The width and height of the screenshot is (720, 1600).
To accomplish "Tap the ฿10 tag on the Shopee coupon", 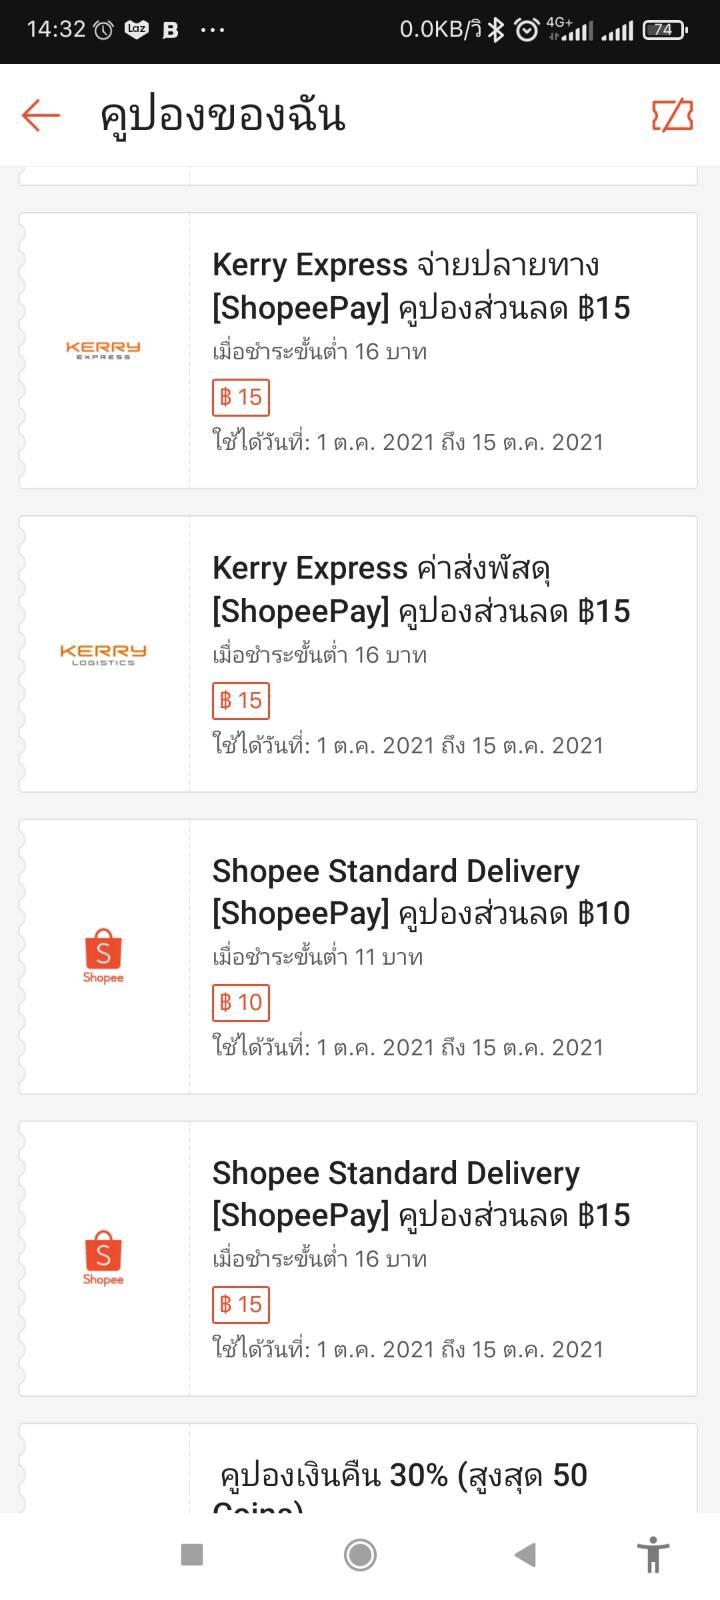I will [x=241, y=1002].
